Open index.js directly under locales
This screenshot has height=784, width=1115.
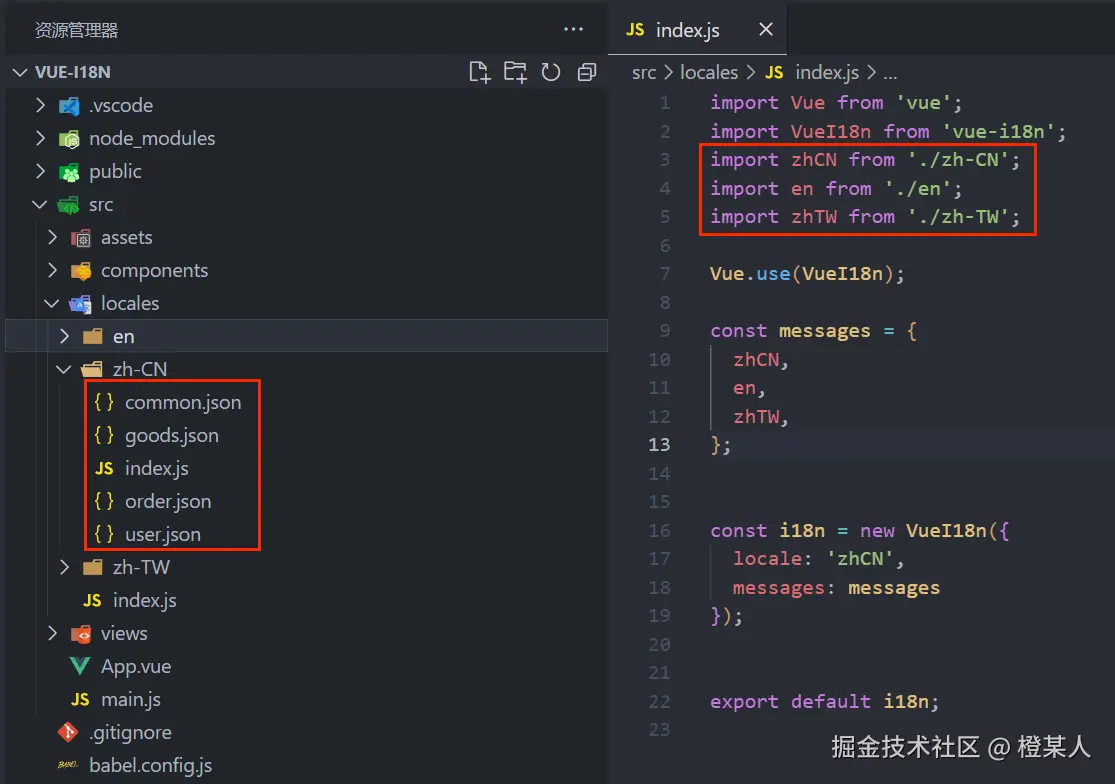144,601
